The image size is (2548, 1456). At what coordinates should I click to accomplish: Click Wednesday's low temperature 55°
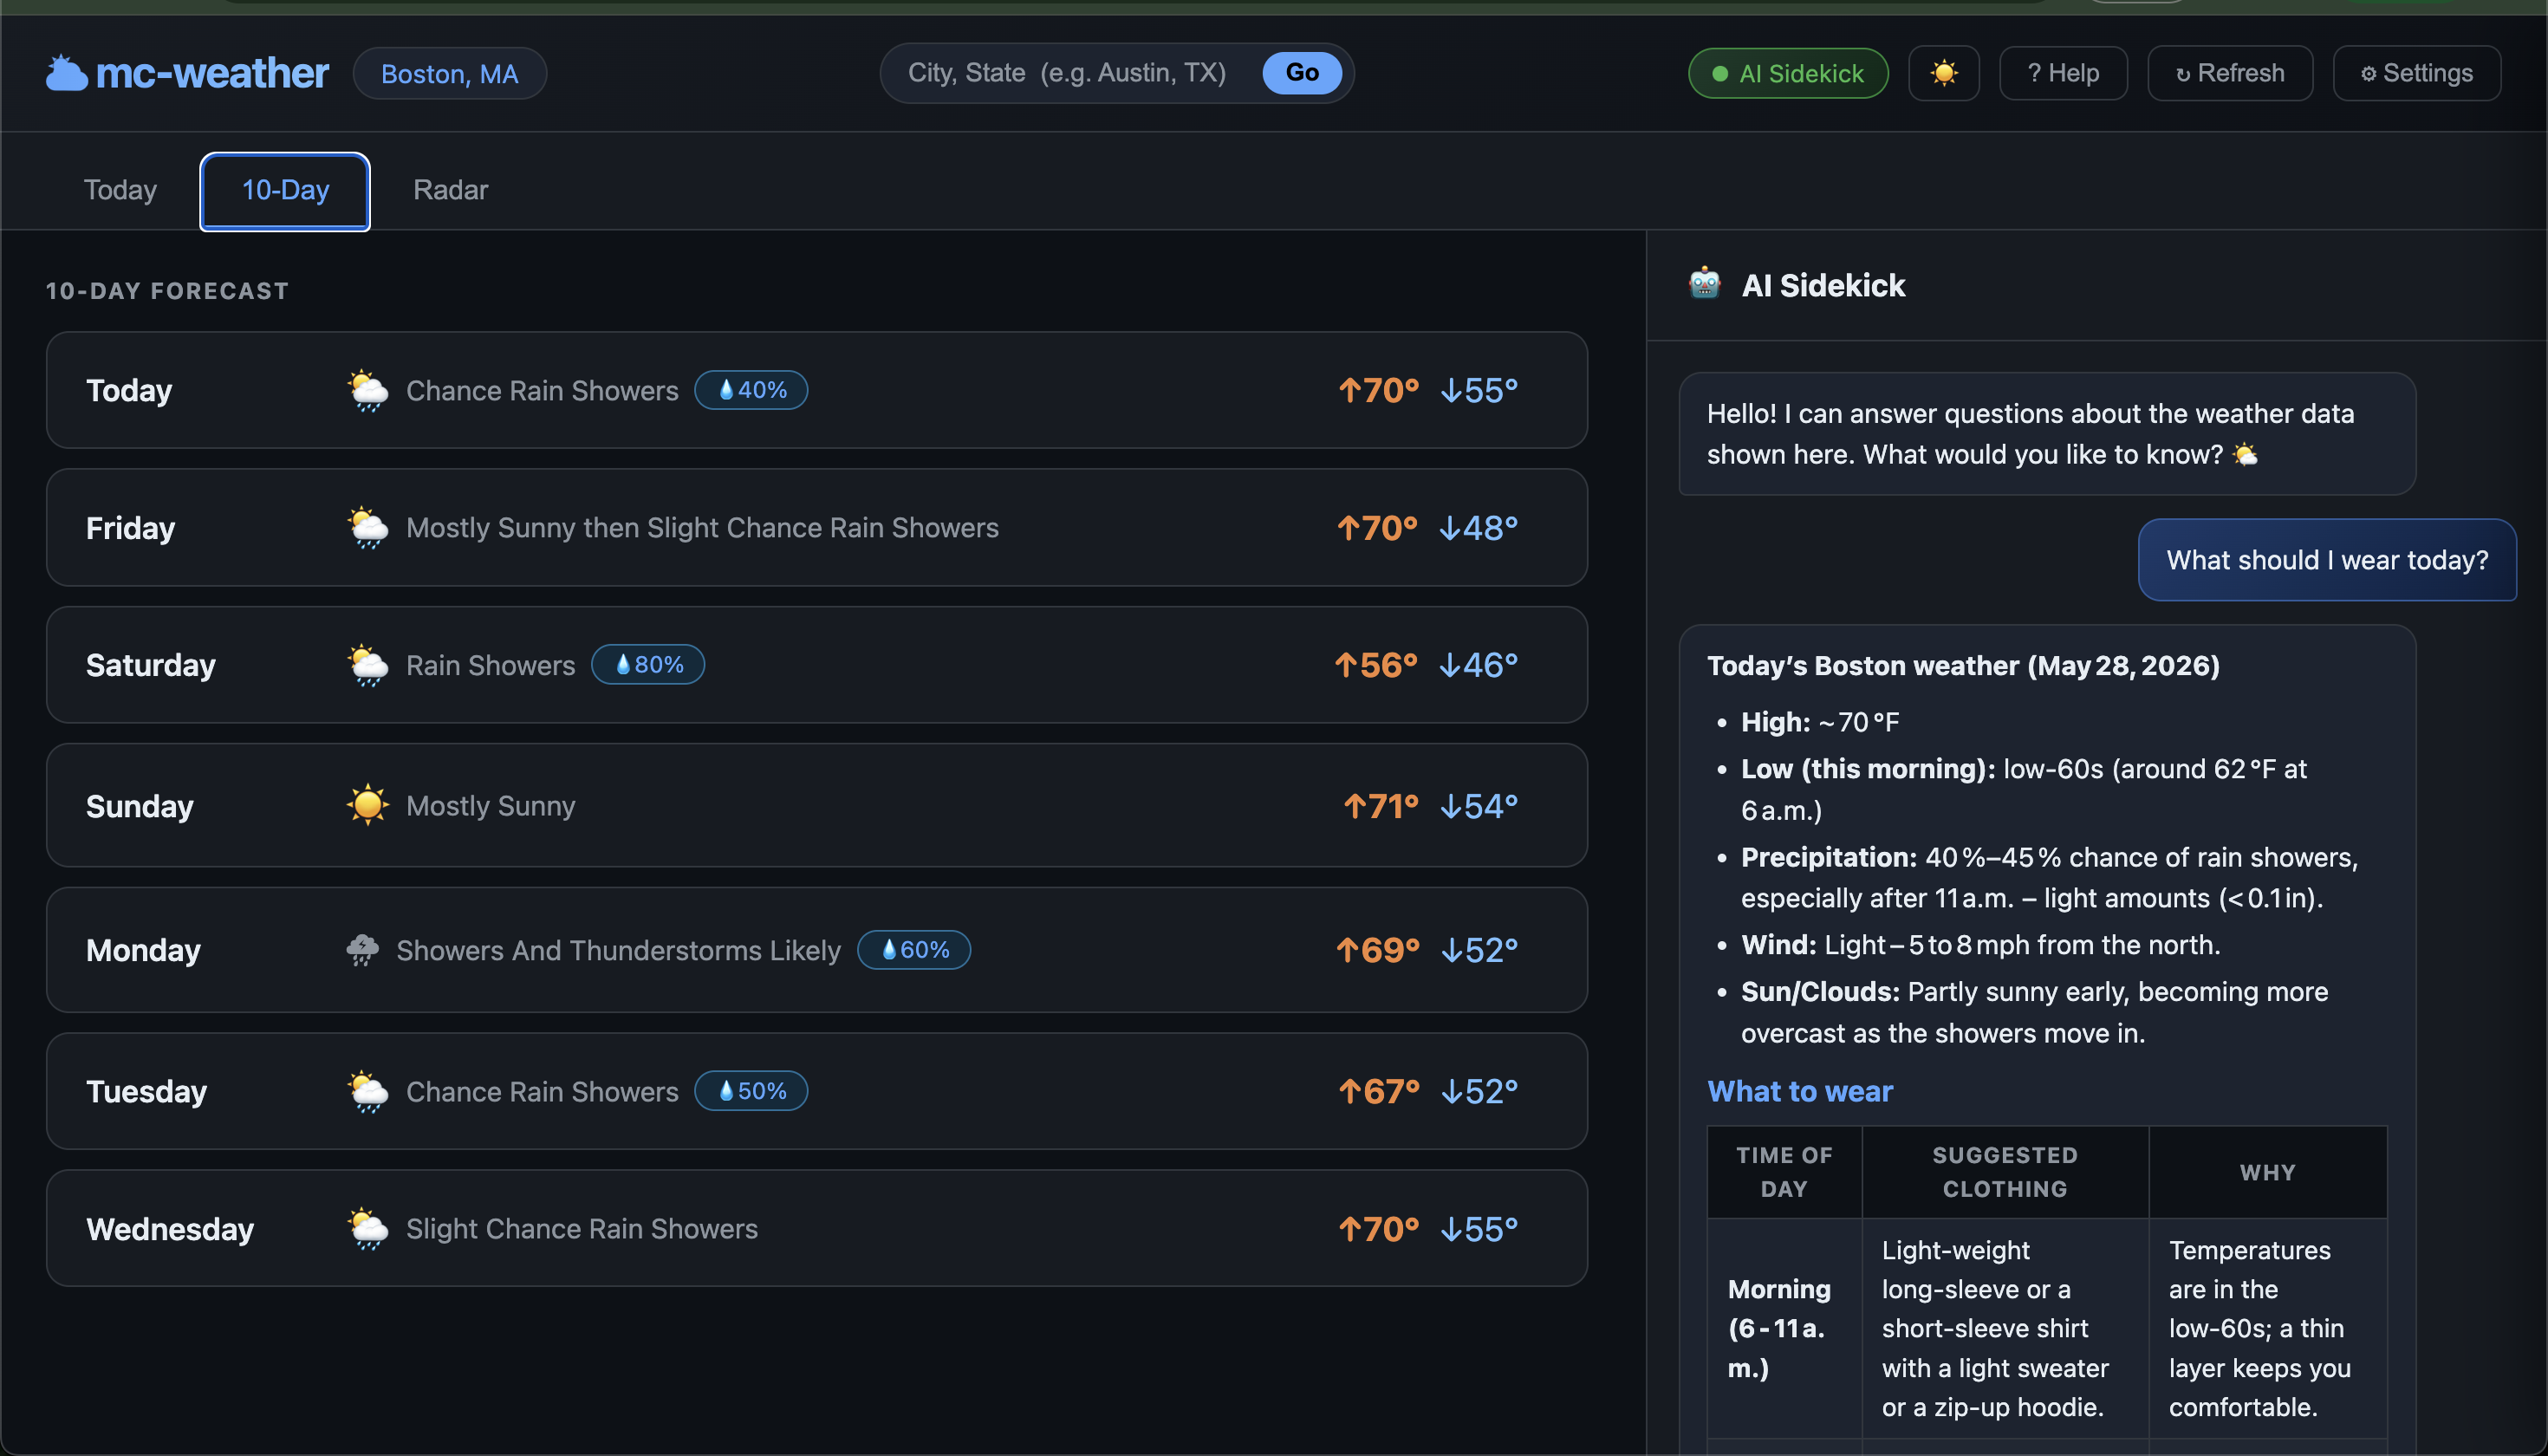1479,1229
